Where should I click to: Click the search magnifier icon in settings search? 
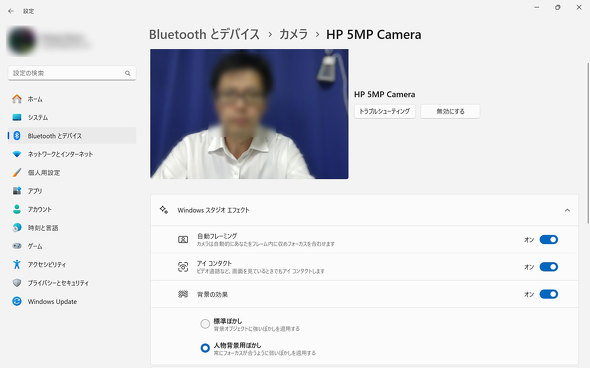click(128, 73)
